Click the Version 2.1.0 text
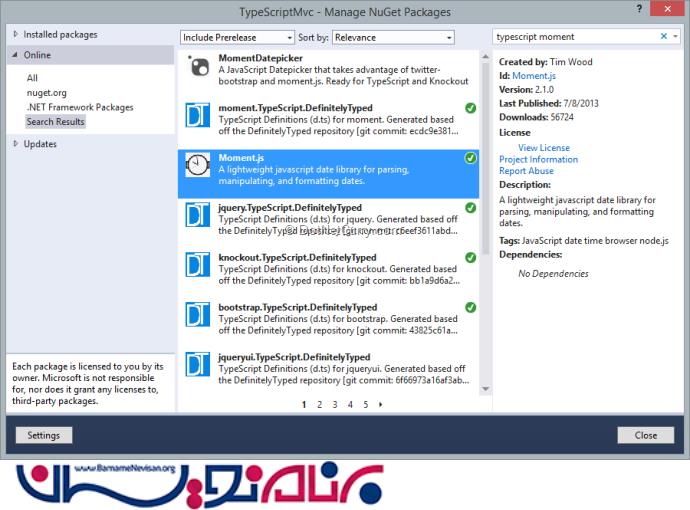This screenshot has height=510, width=690. [526, 89]
